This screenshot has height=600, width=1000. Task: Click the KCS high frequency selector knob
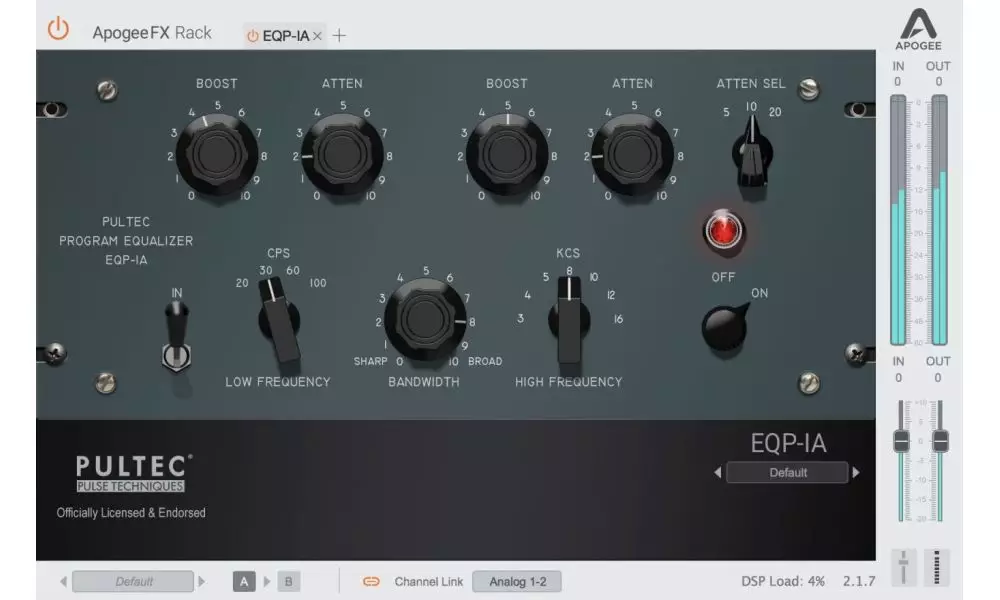tap(569, 320)
